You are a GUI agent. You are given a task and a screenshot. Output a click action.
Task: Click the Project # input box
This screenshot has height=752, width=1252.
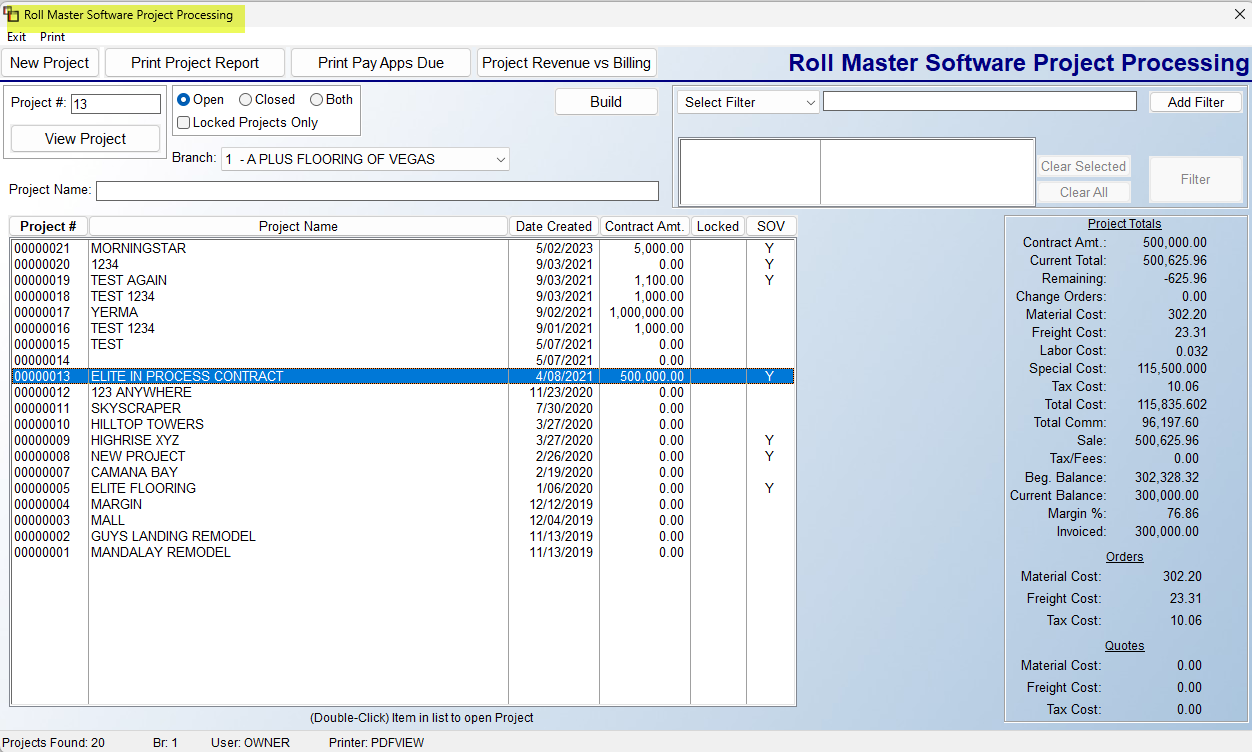click(115, 103)
